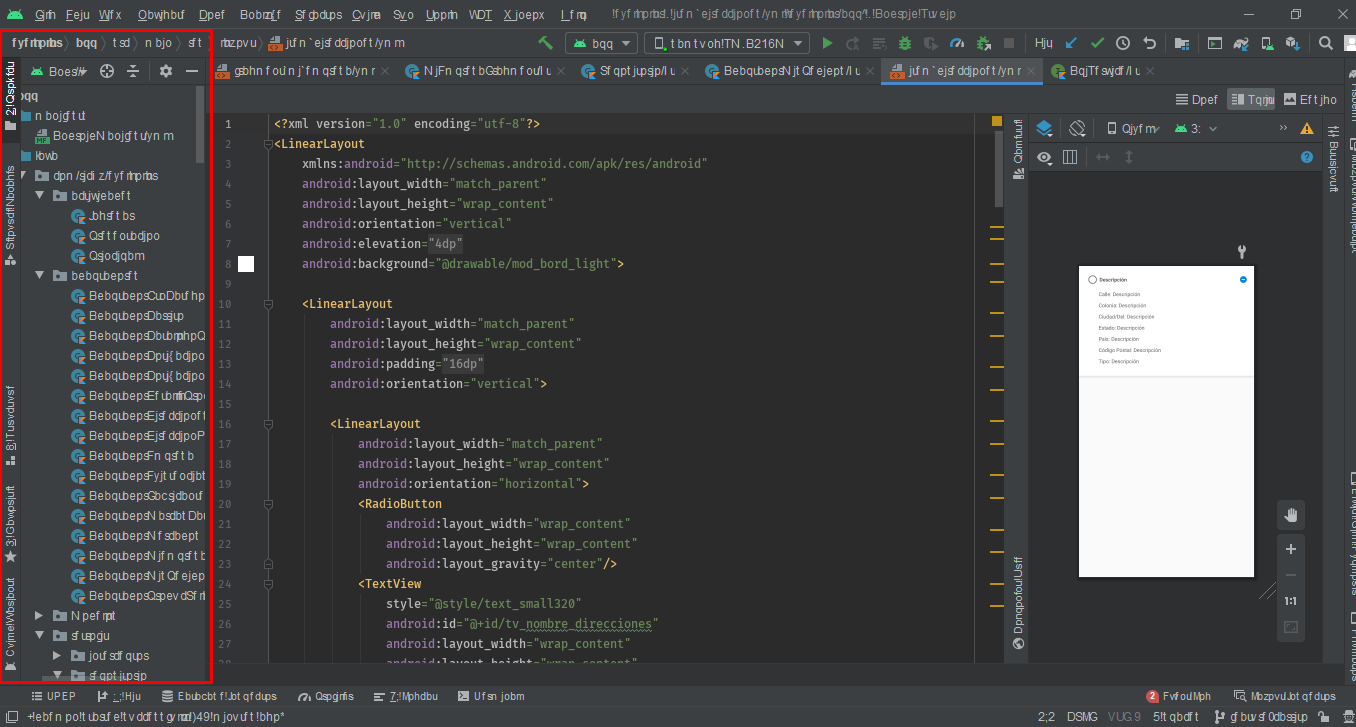Click the column layout icon beside the eye
The width and height of the screenshot is (1356, 727).
[x=1070, y=157]
